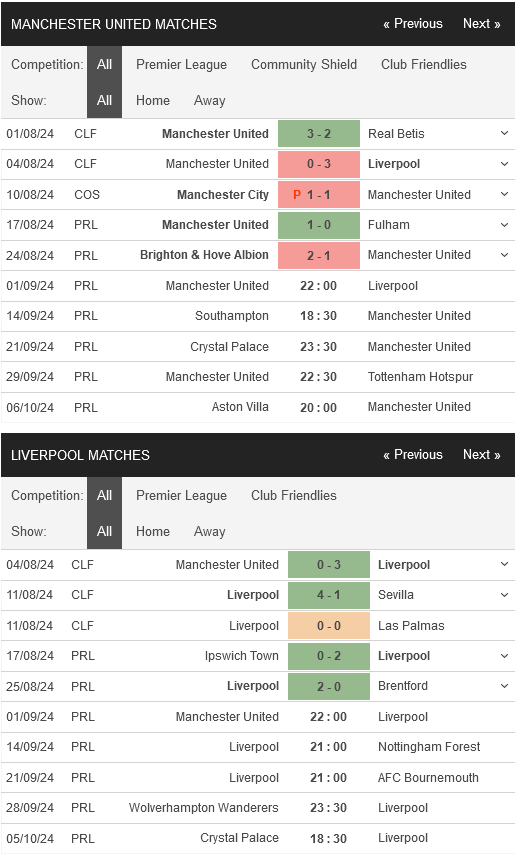Select All competitions in Liverpool matches
The width and height of the screenshot is (515, 861).
pos(104,495)
